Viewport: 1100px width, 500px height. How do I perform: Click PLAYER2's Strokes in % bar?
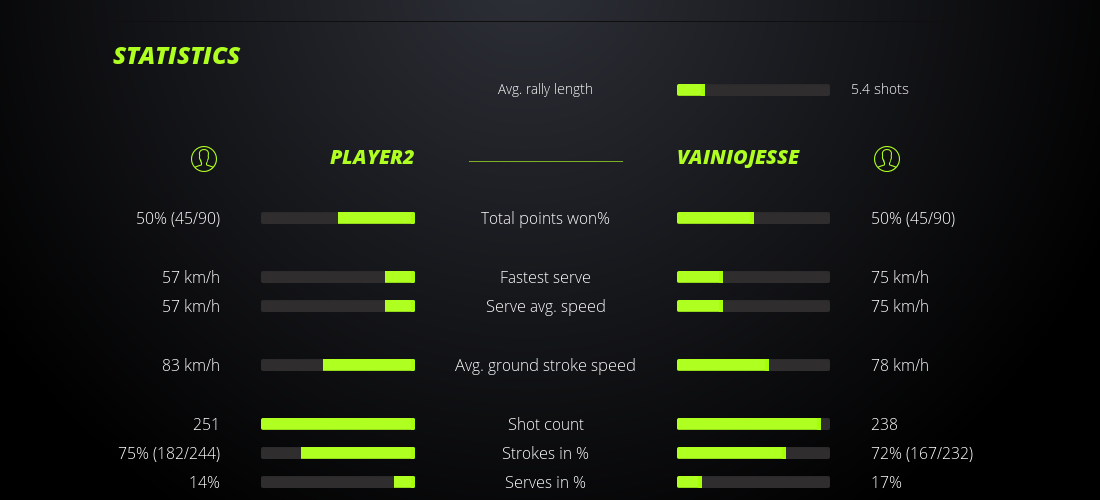(x=338, y=453)
